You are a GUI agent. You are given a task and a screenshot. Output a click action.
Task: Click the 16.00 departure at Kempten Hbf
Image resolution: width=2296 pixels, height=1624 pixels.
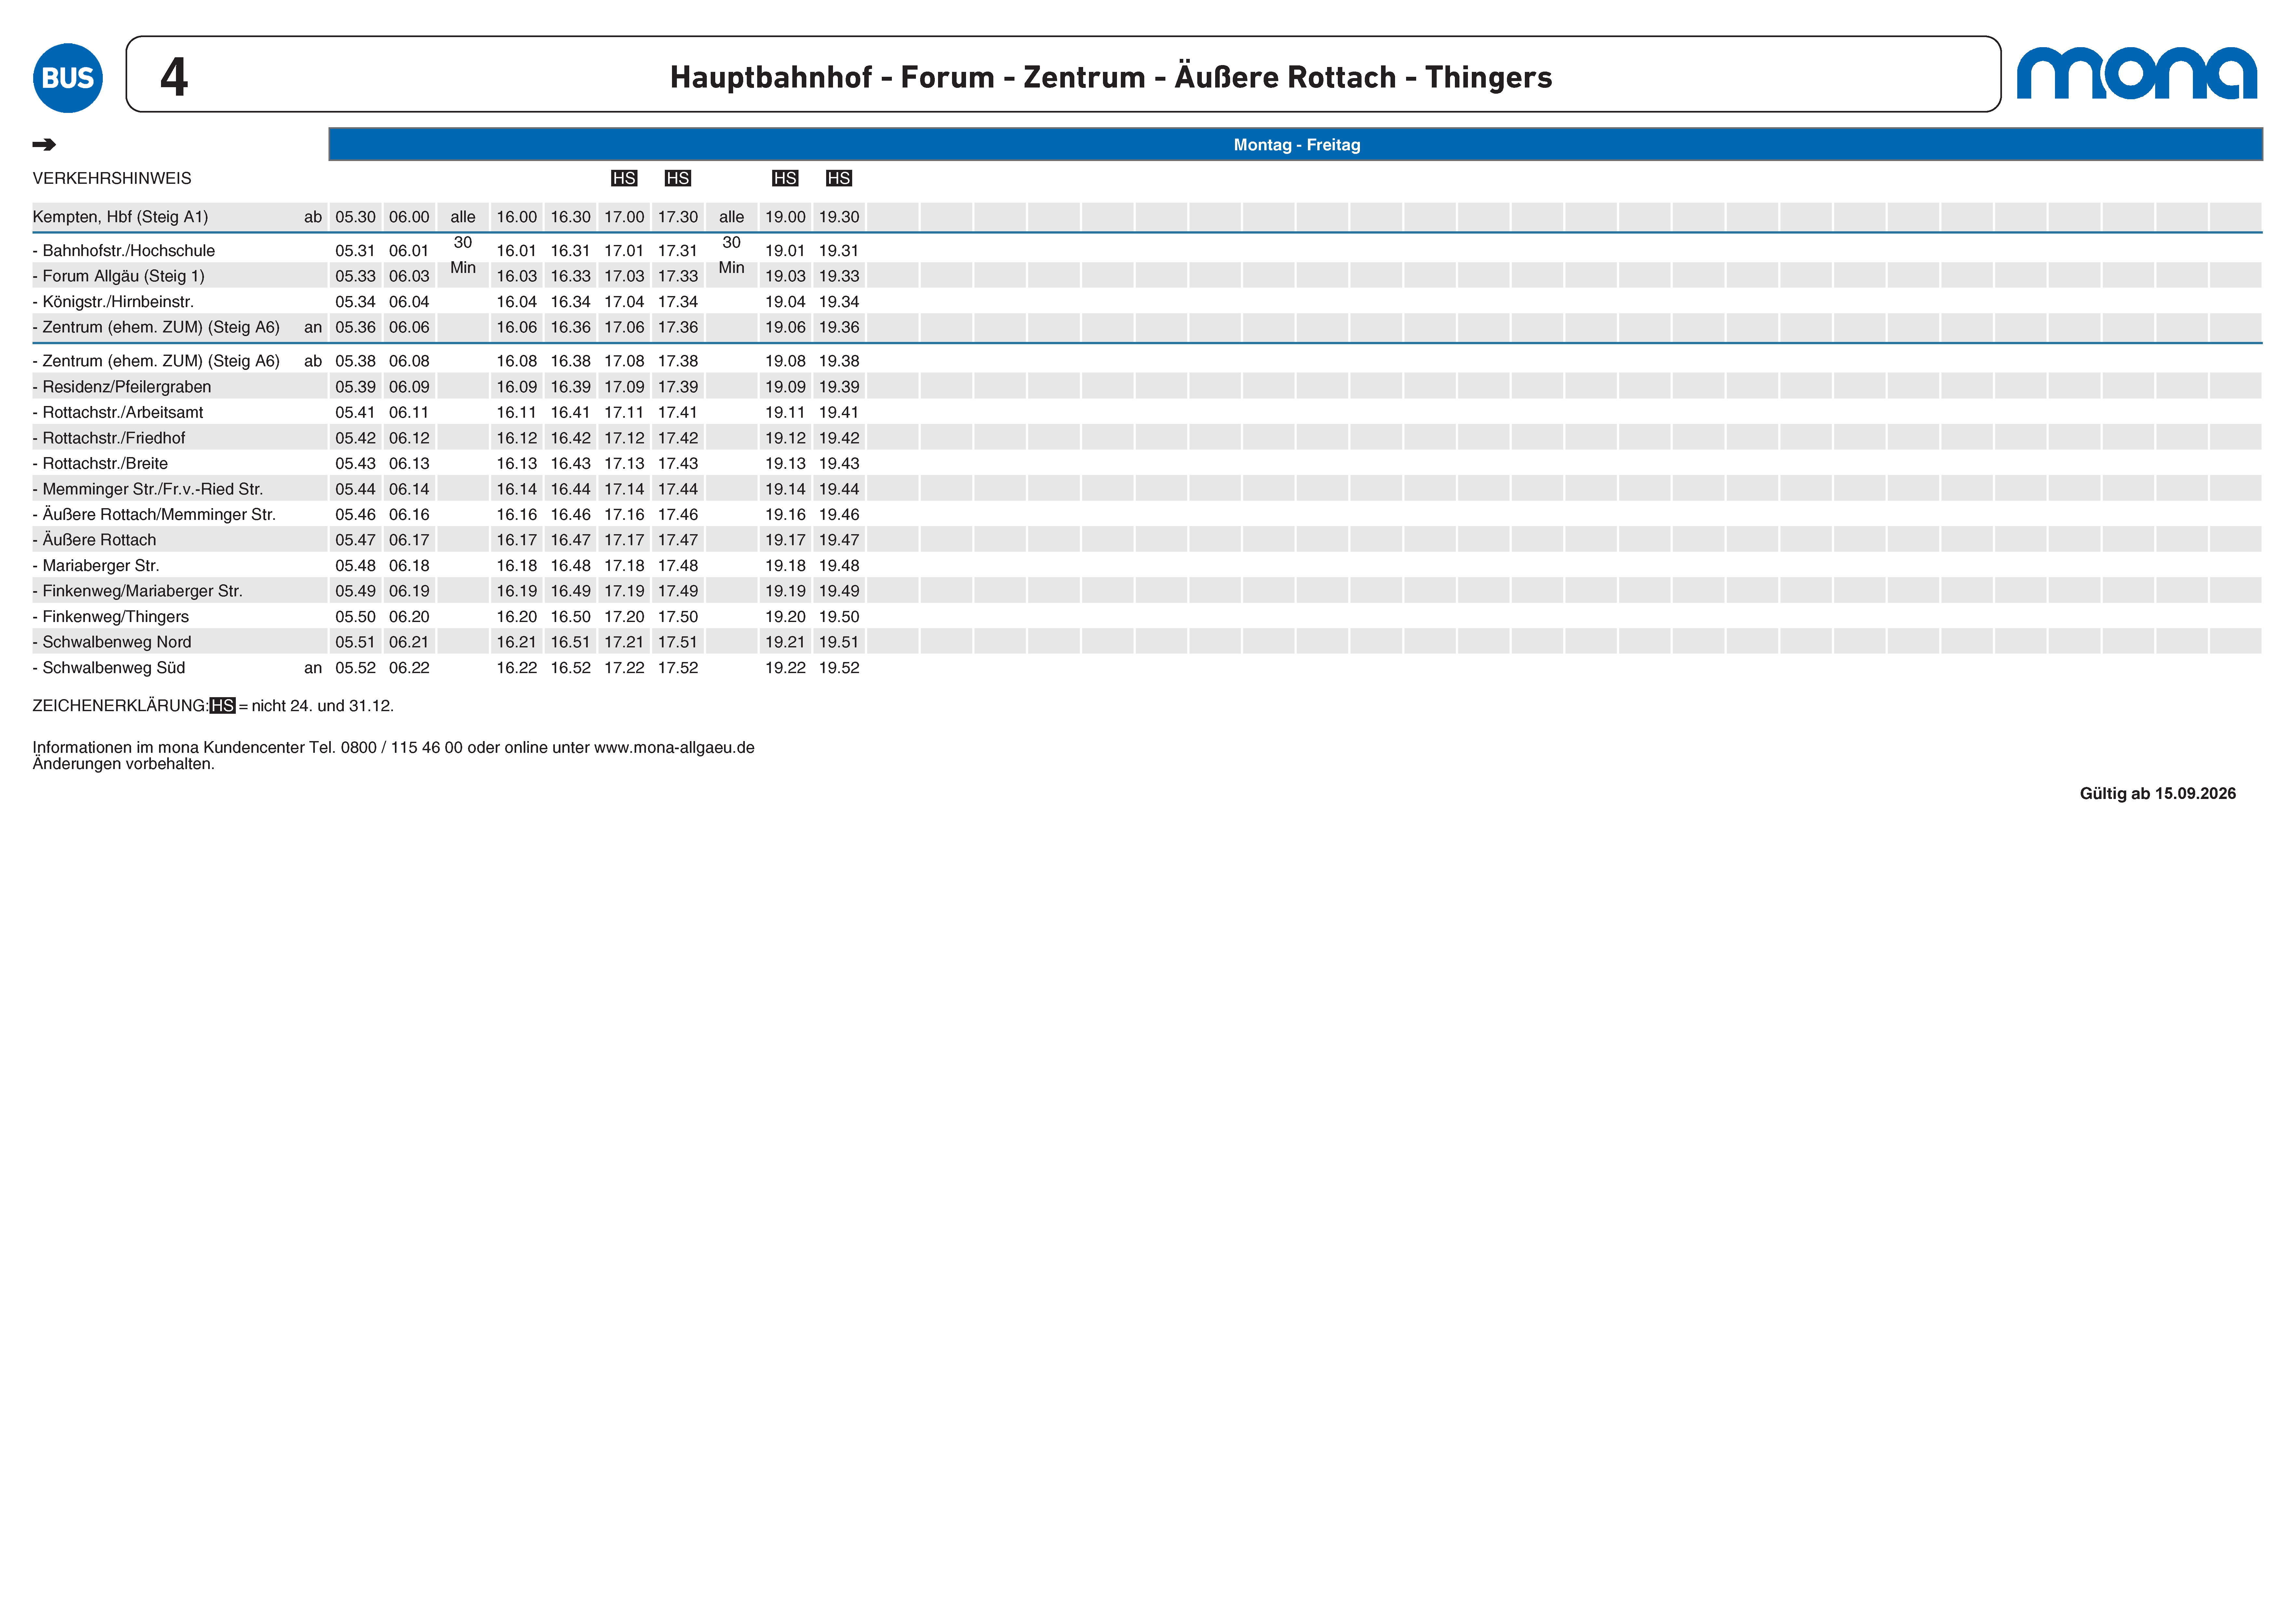coord(517,217)
